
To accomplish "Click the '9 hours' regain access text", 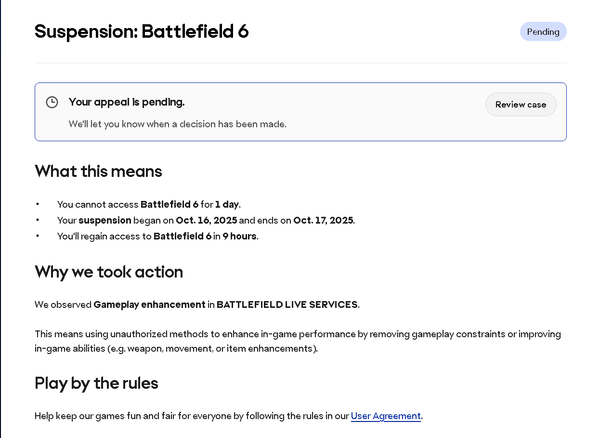I will click(x=239, y=236).
